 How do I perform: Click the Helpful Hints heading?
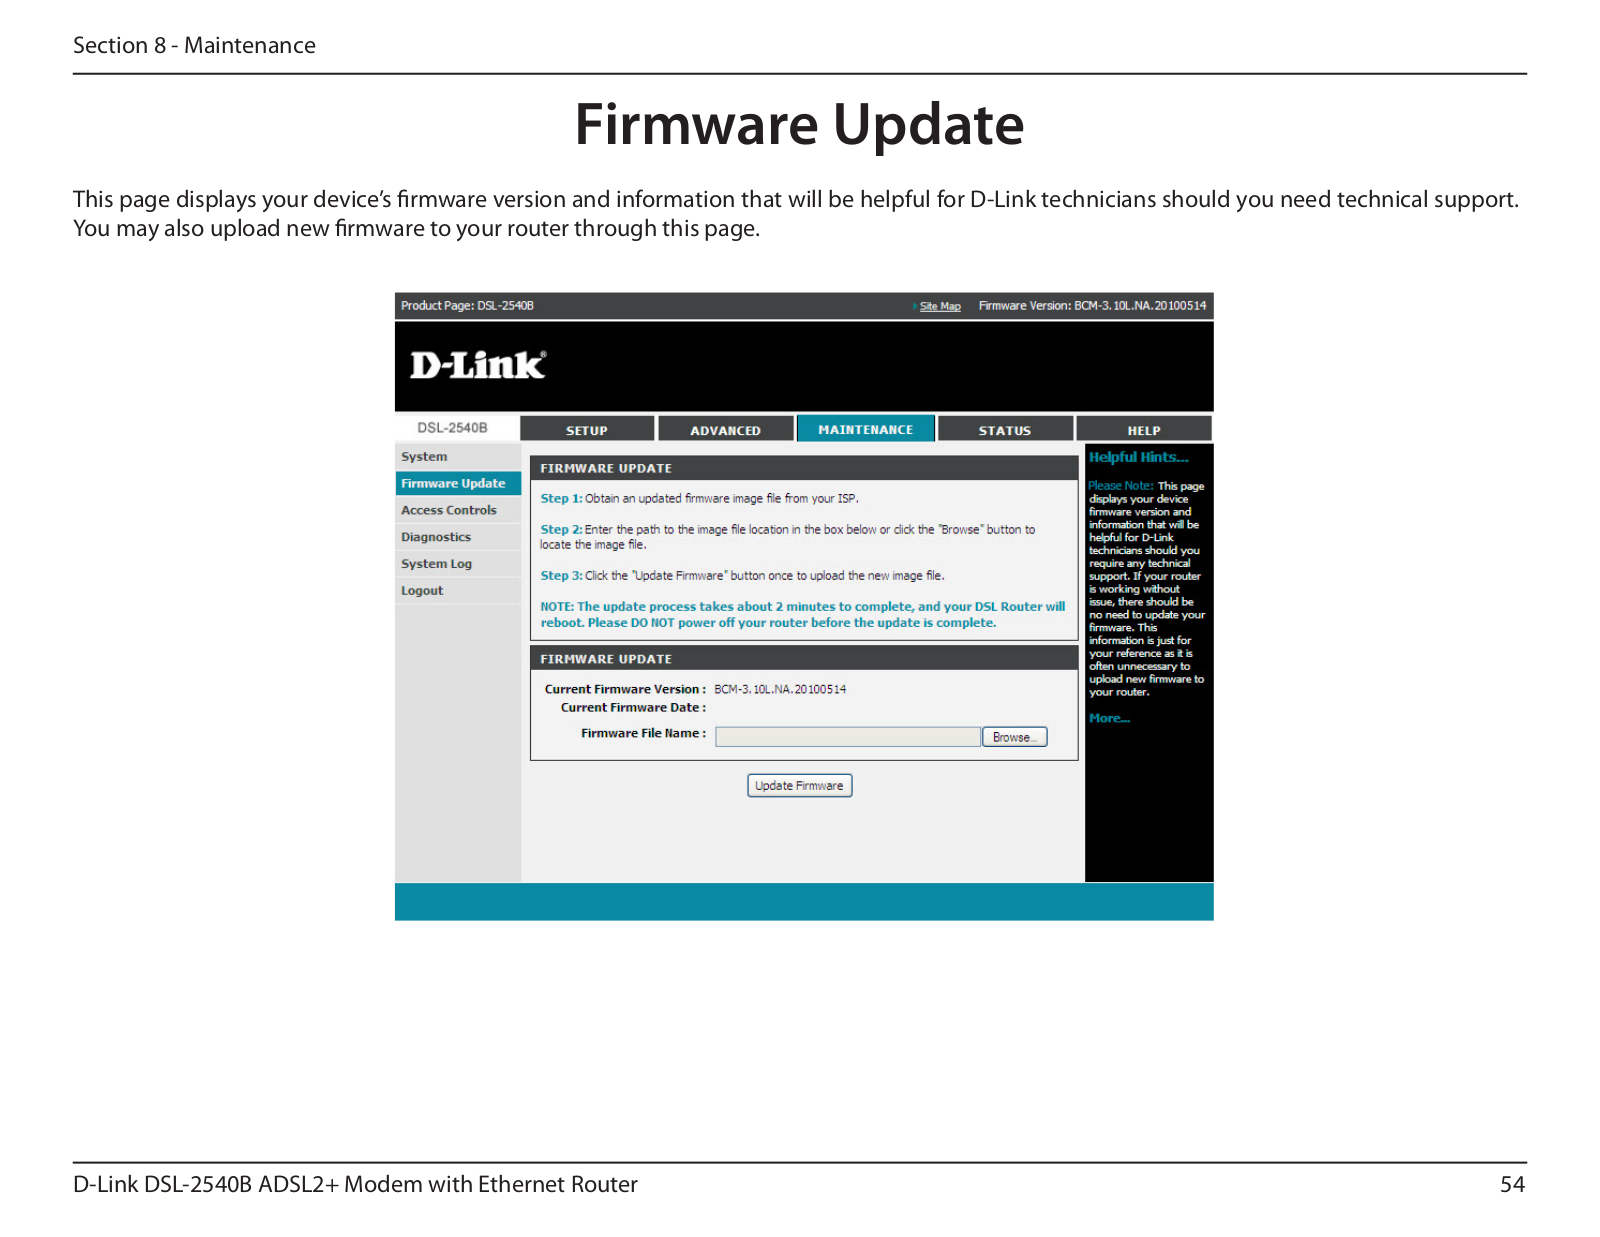coord(1138,457)
